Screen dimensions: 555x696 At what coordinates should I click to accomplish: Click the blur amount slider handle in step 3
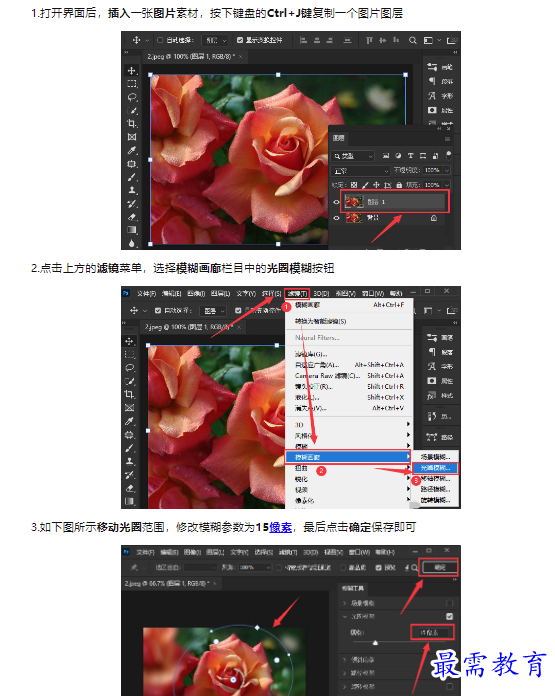click(x=375, y=642)
